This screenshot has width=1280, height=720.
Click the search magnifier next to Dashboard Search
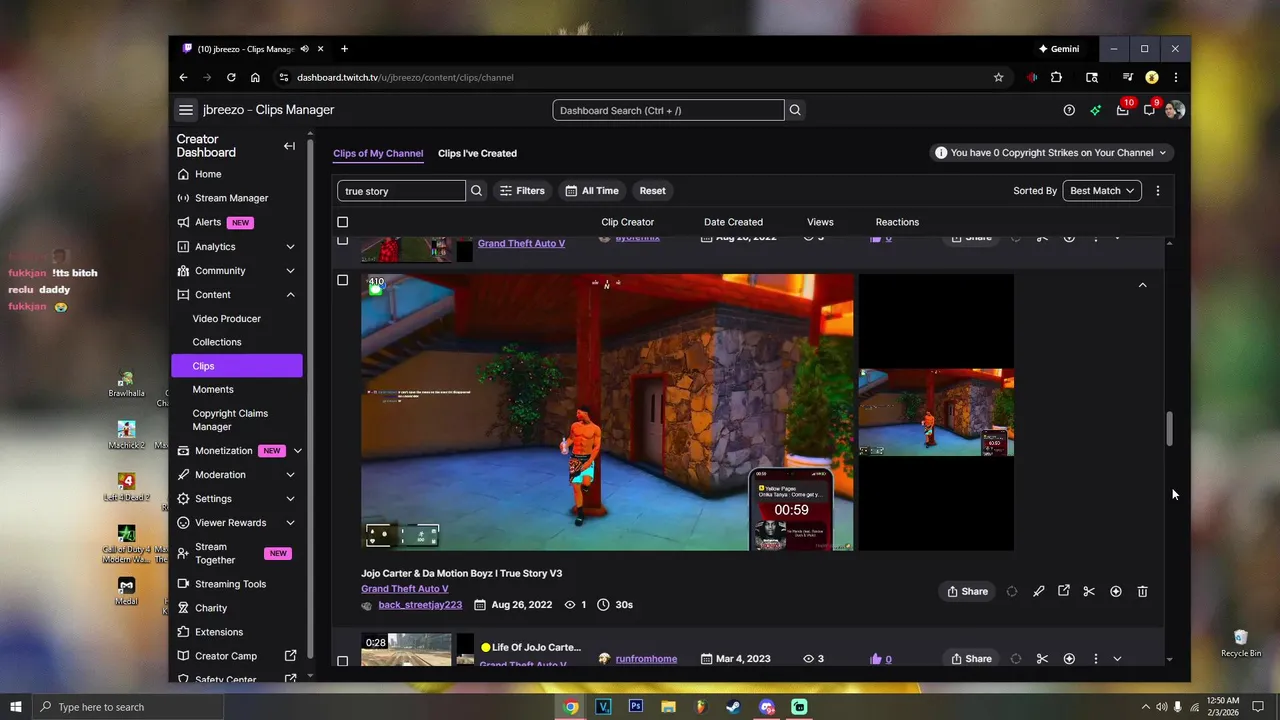(795, 110)
